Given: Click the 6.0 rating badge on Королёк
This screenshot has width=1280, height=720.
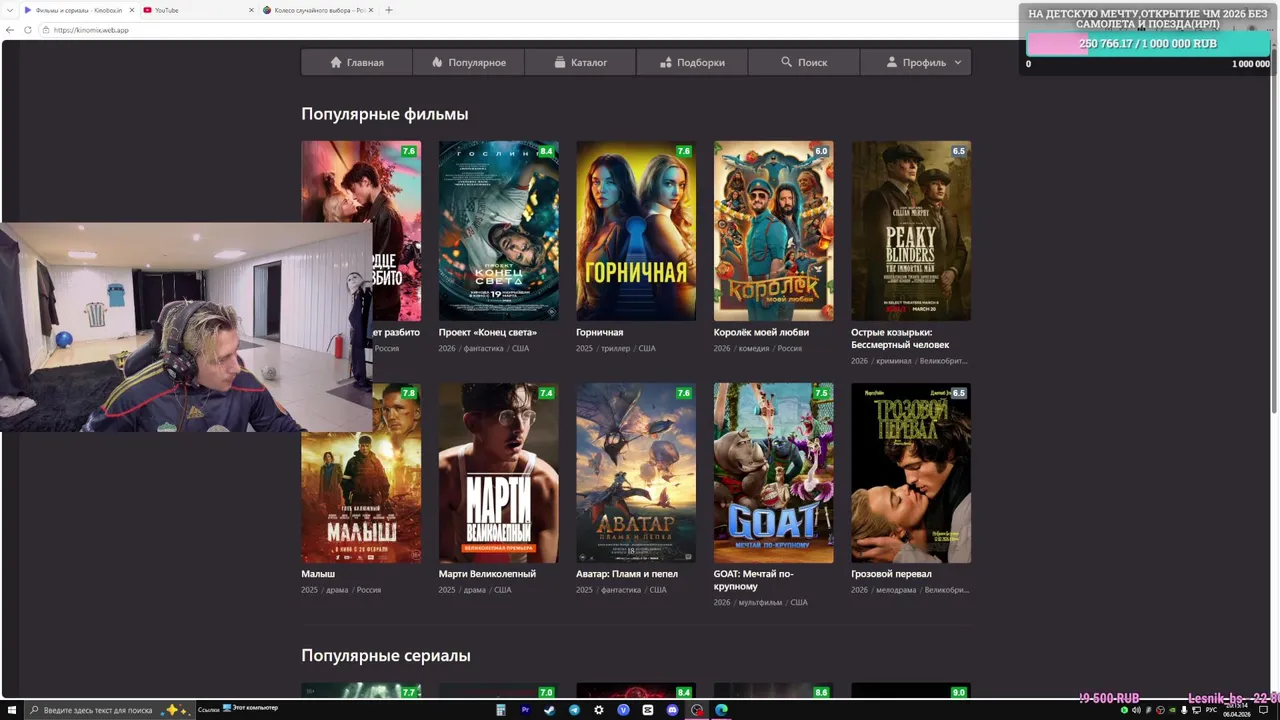Looking at the screenshot, I should click(x=821, y=151).
